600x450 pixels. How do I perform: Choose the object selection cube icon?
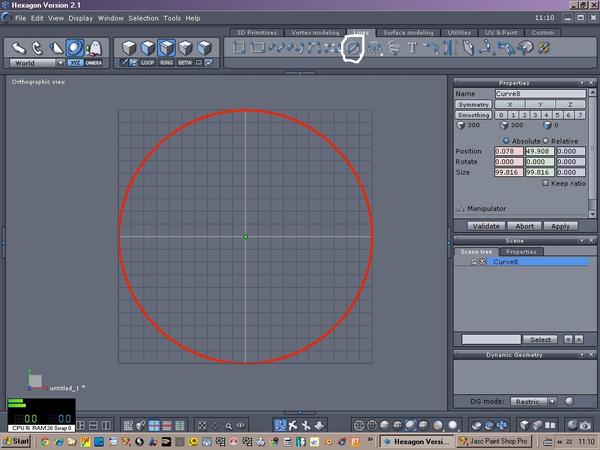tap(129, 48)
